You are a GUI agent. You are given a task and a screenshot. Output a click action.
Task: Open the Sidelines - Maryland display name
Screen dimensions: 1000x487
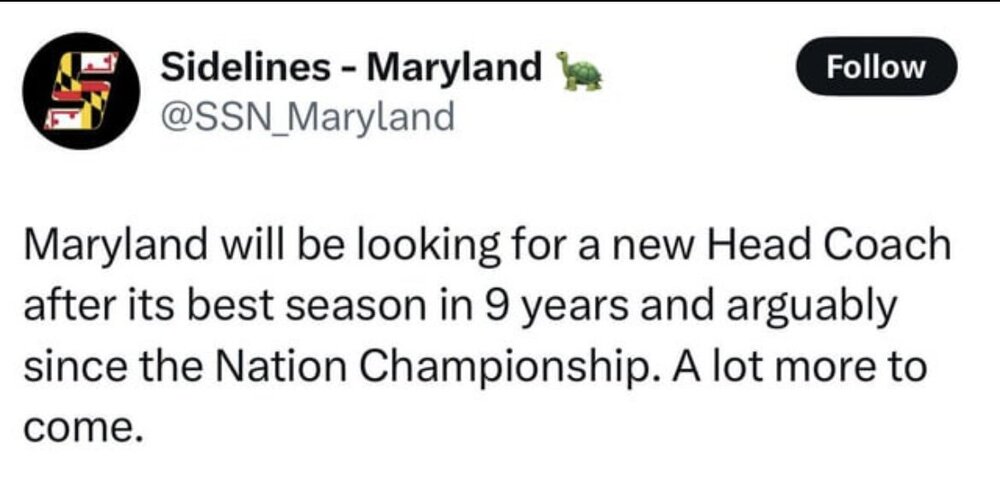[x=350, y=68]
